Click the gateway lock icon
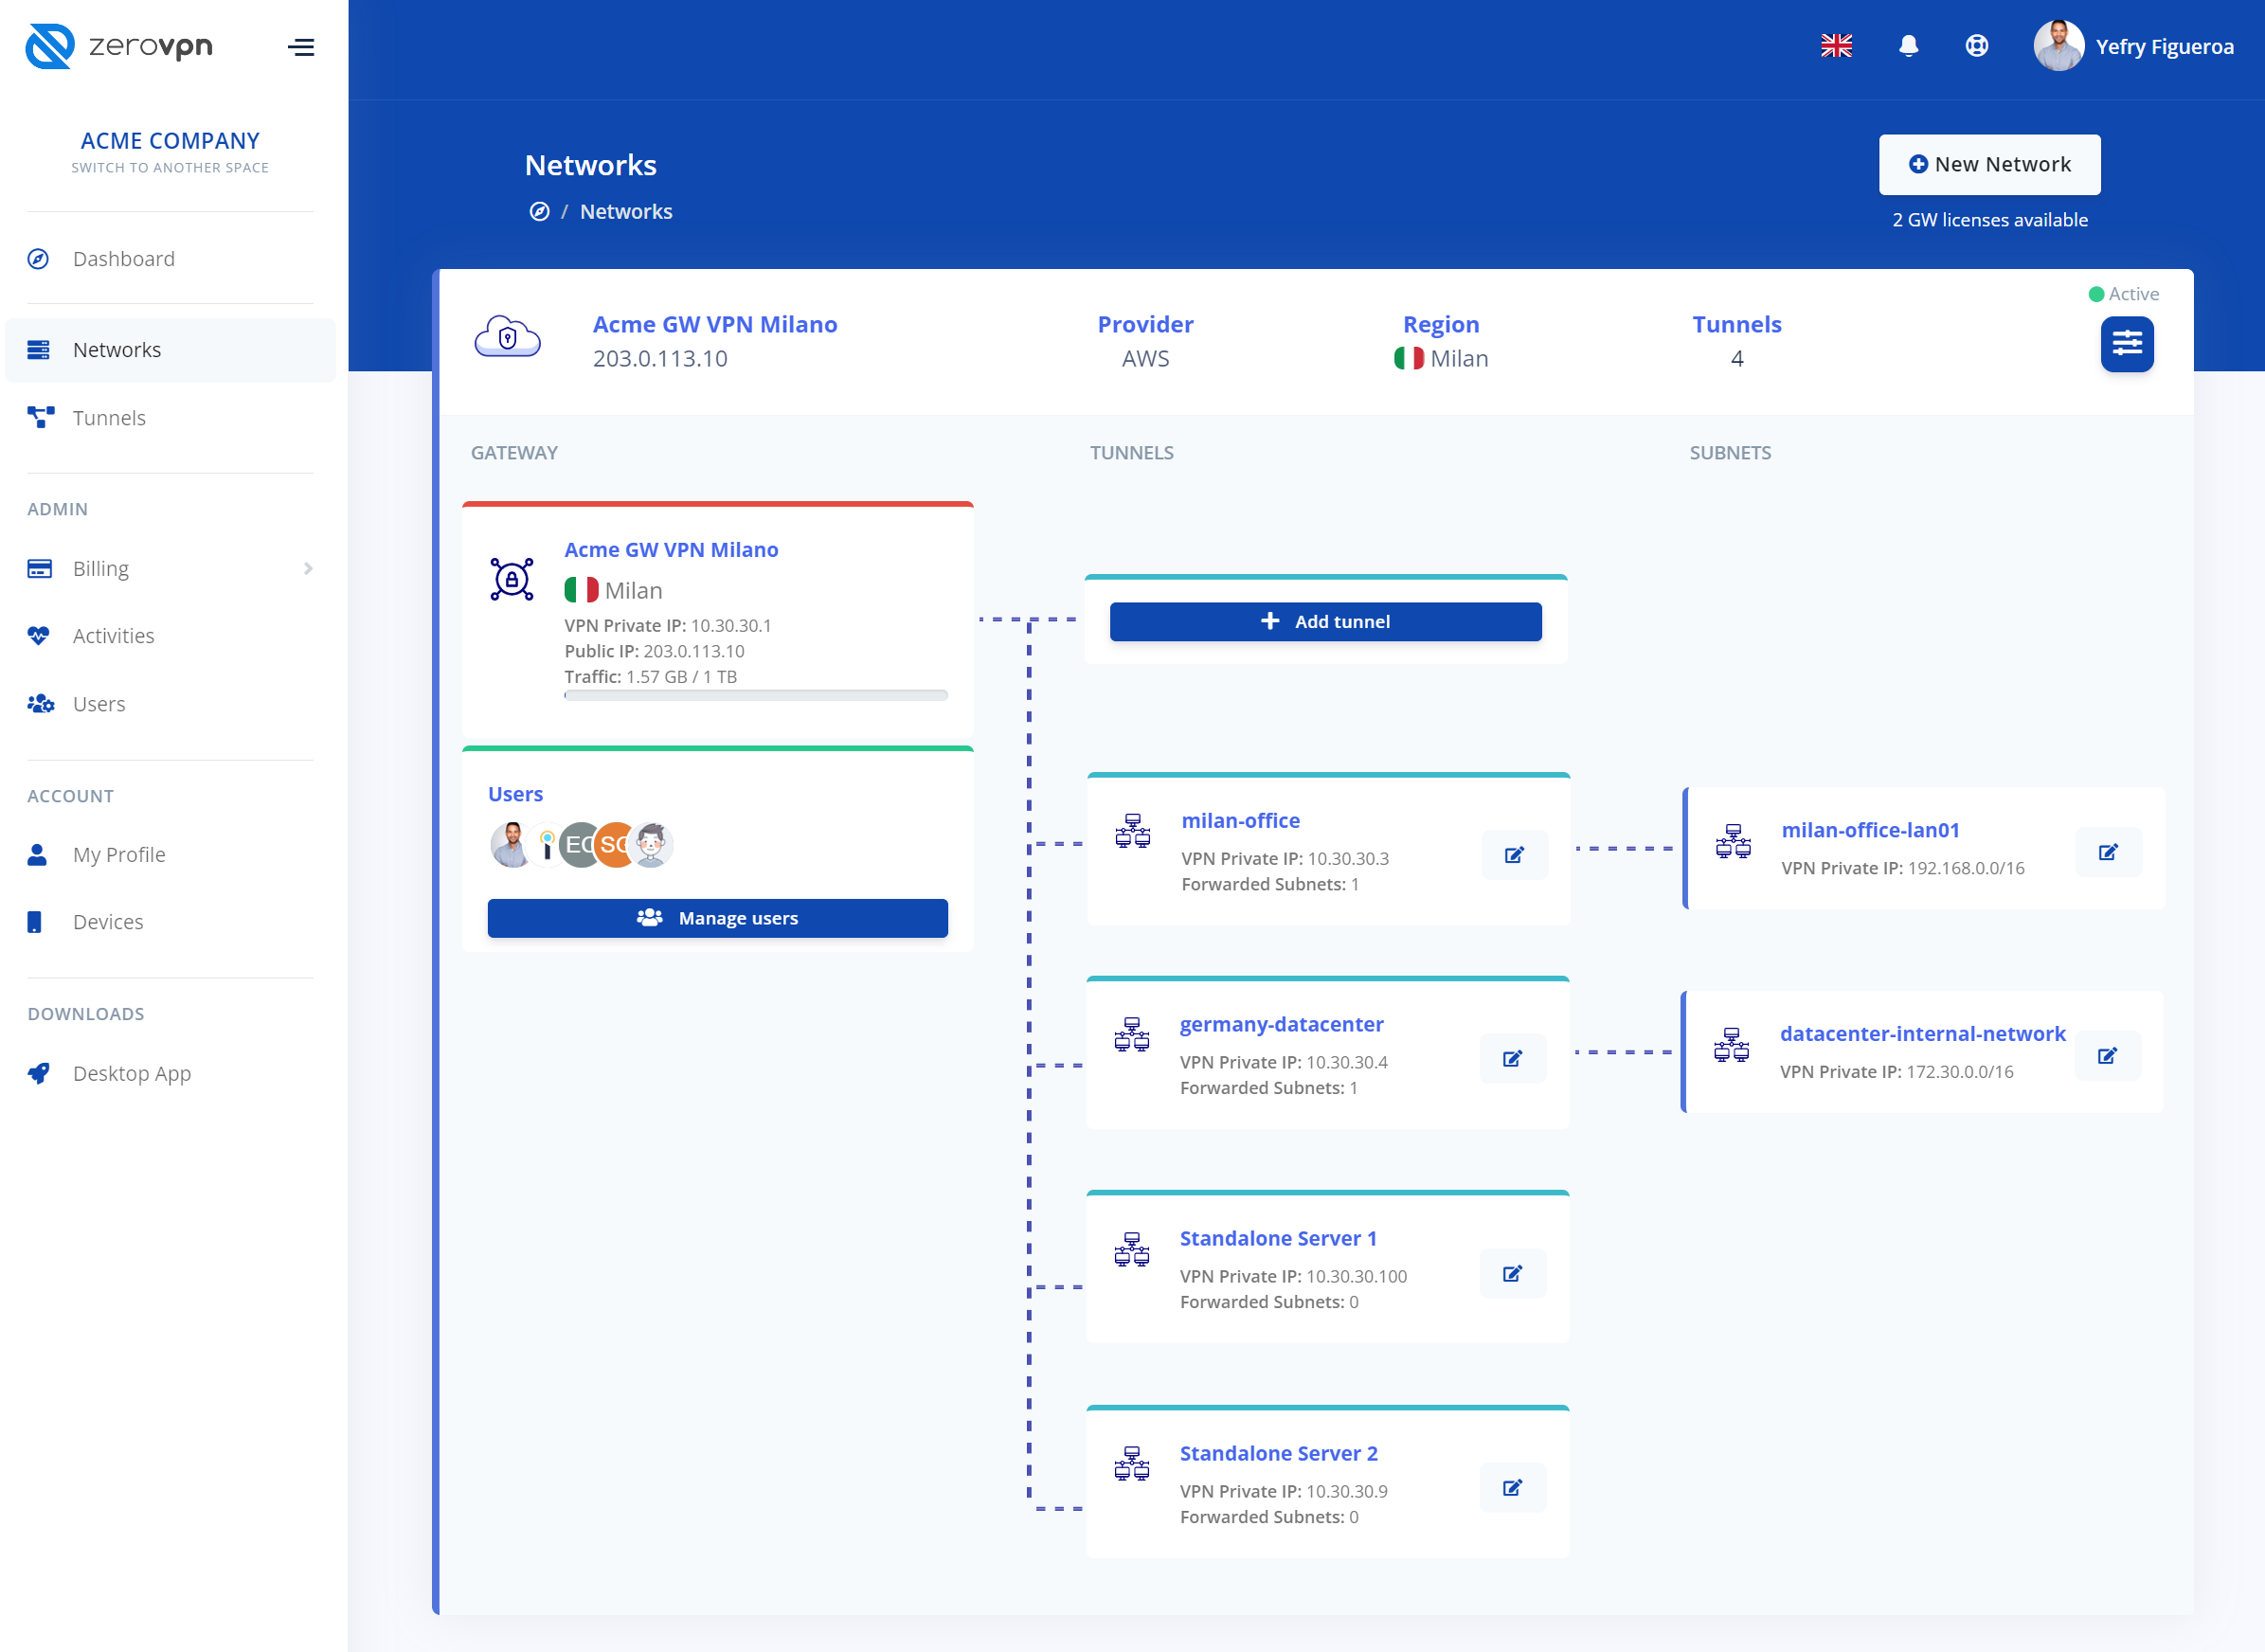 coord(512,579)
